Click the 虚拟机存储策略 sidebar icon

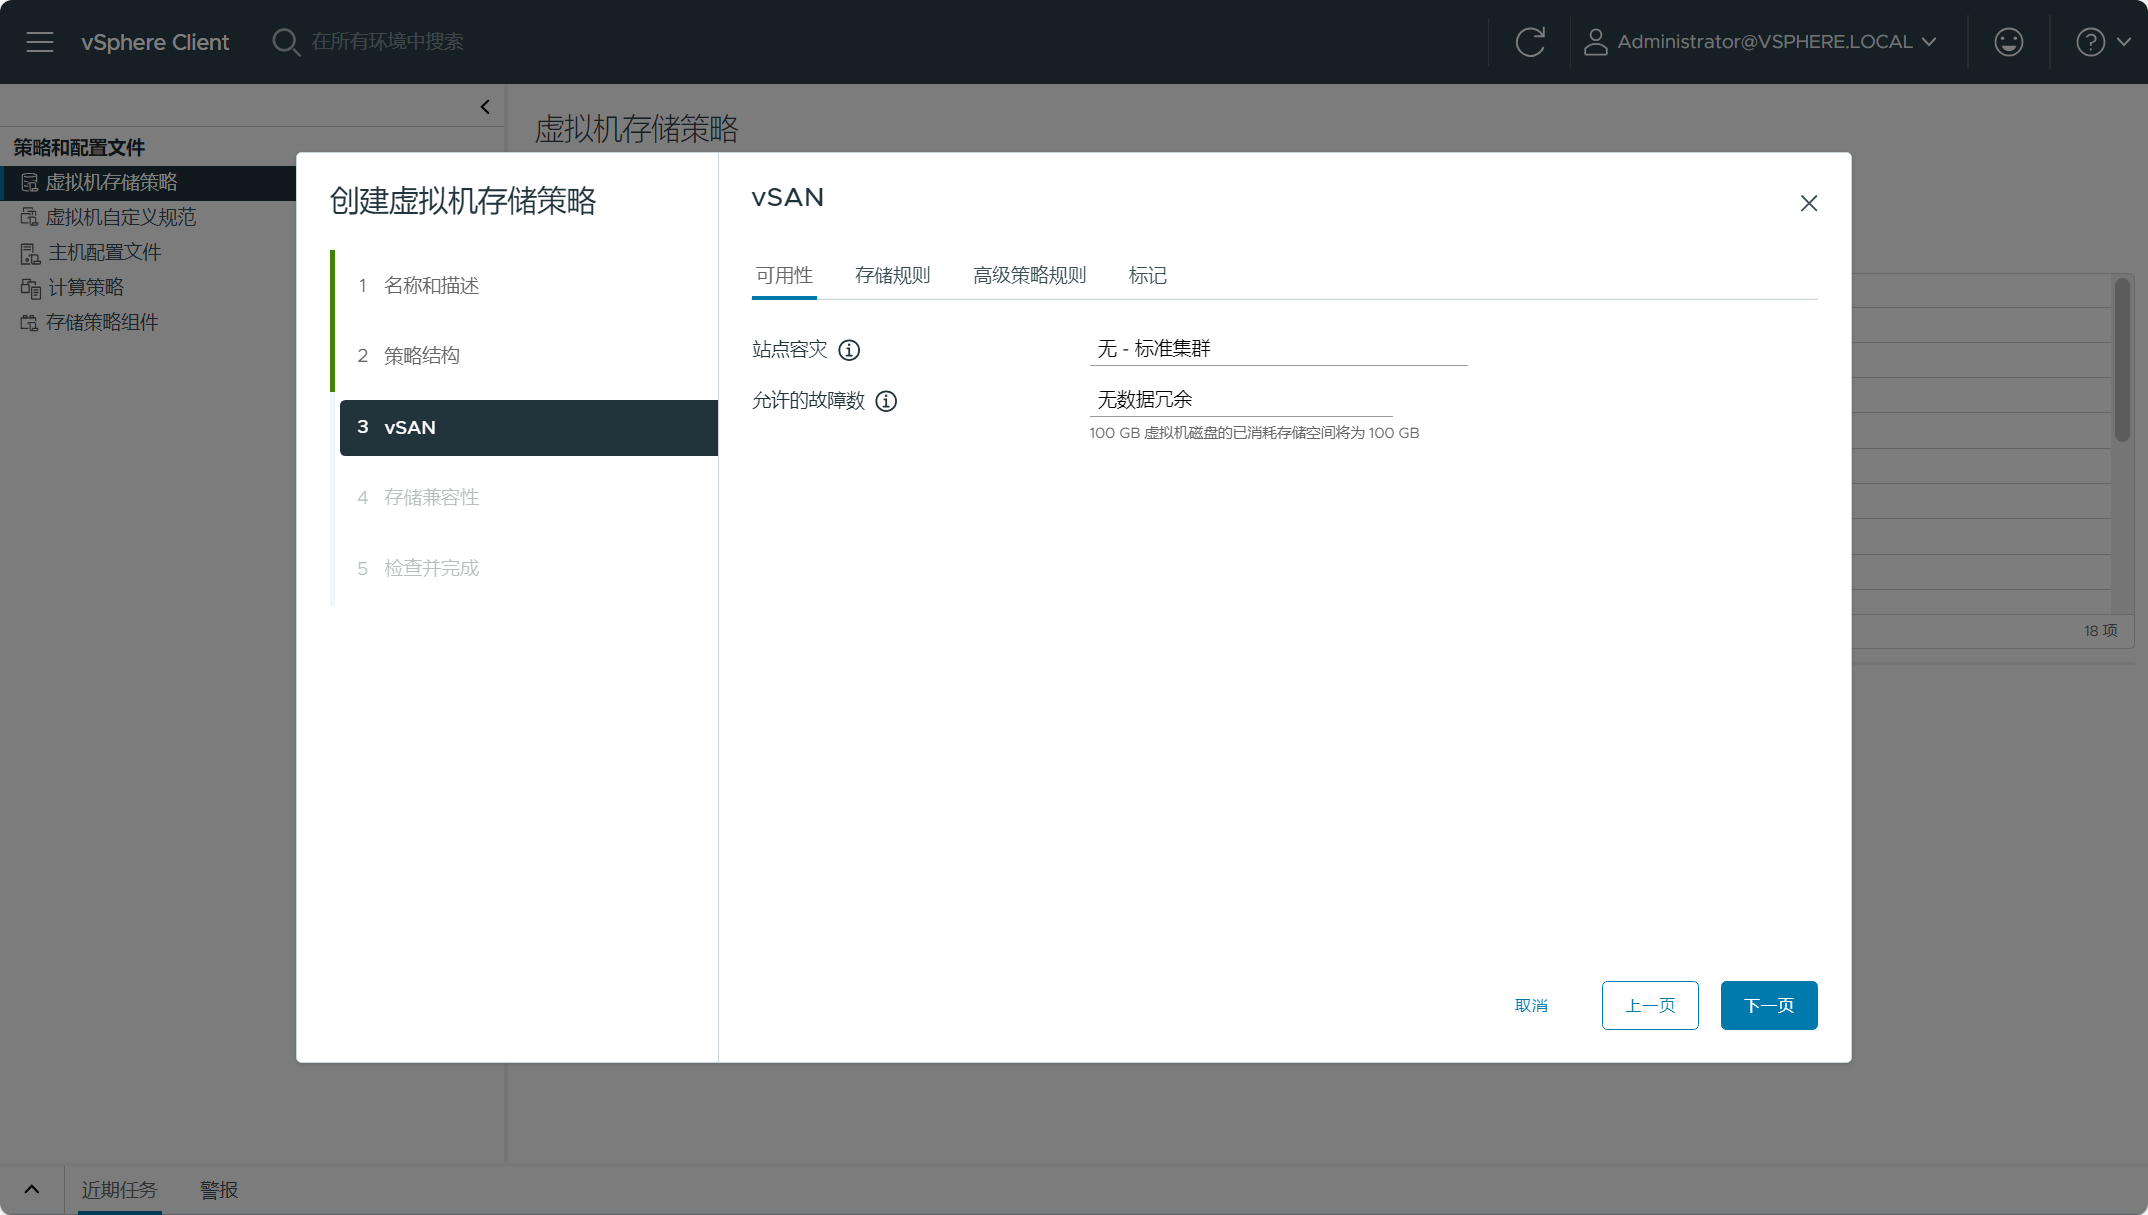[x=28, y=182]
